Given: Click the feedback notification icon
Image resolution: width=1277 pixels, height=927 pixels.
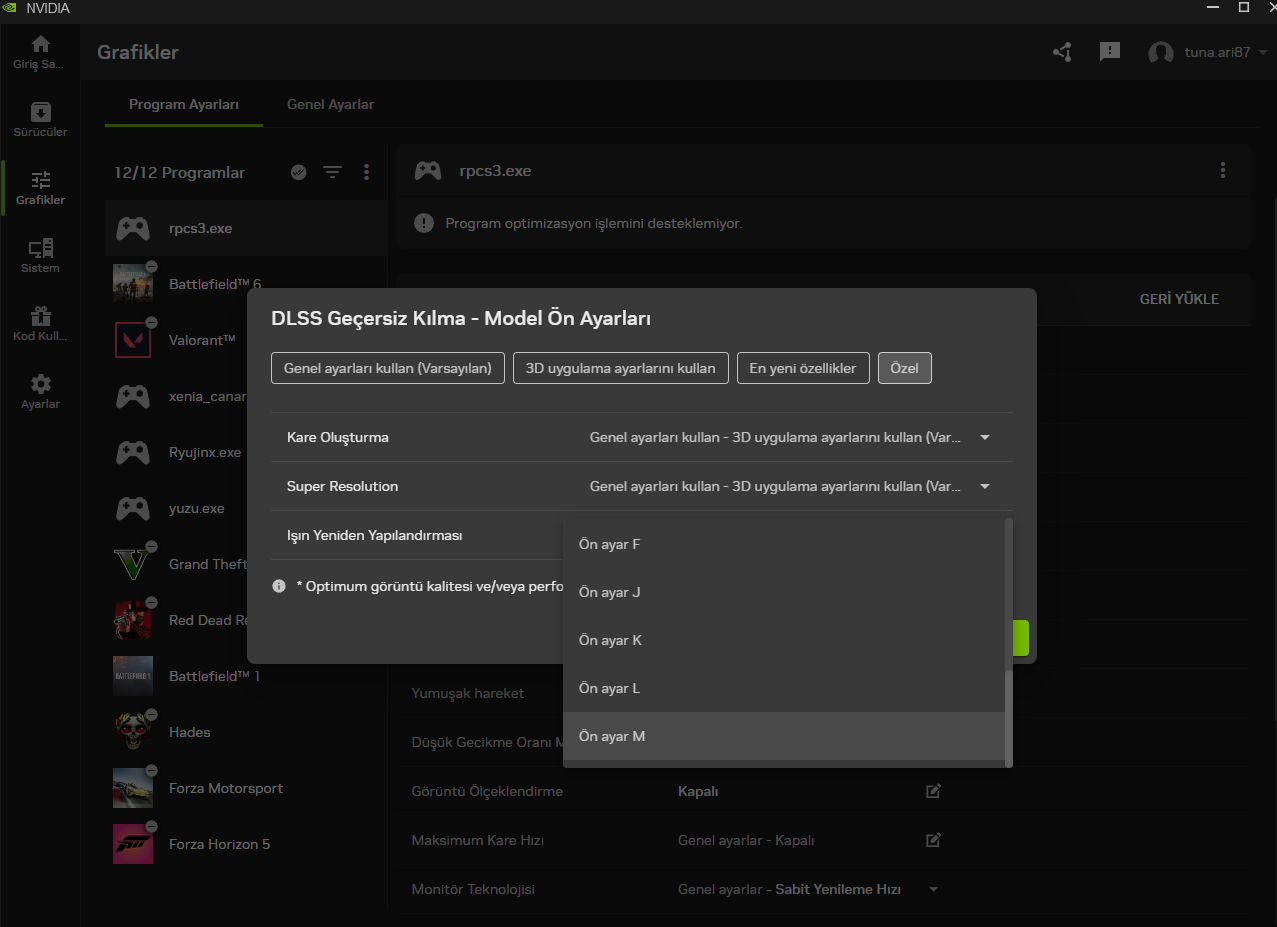Looking at the screenshot, I should pos(1109,52).
